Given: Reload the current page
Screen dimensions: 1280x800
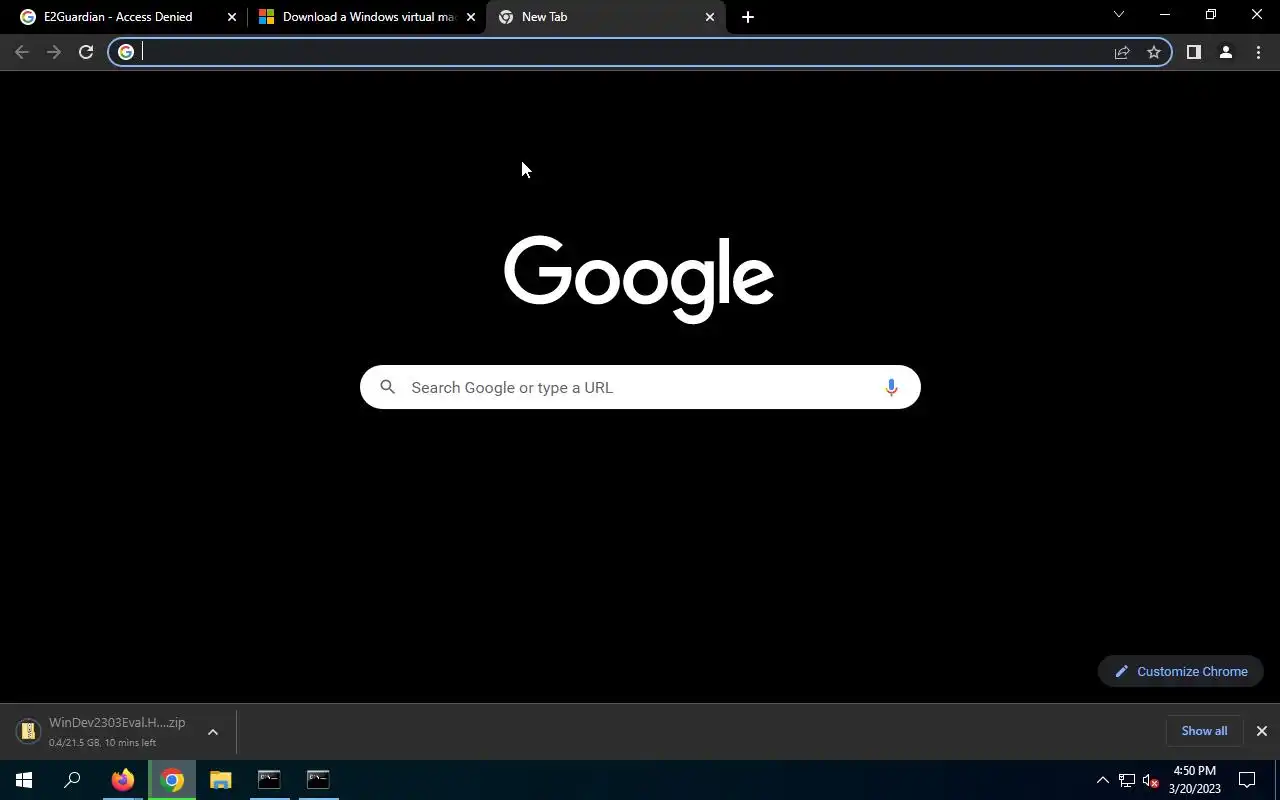Looking at the screenshot, I should click(x=86, y=52).
